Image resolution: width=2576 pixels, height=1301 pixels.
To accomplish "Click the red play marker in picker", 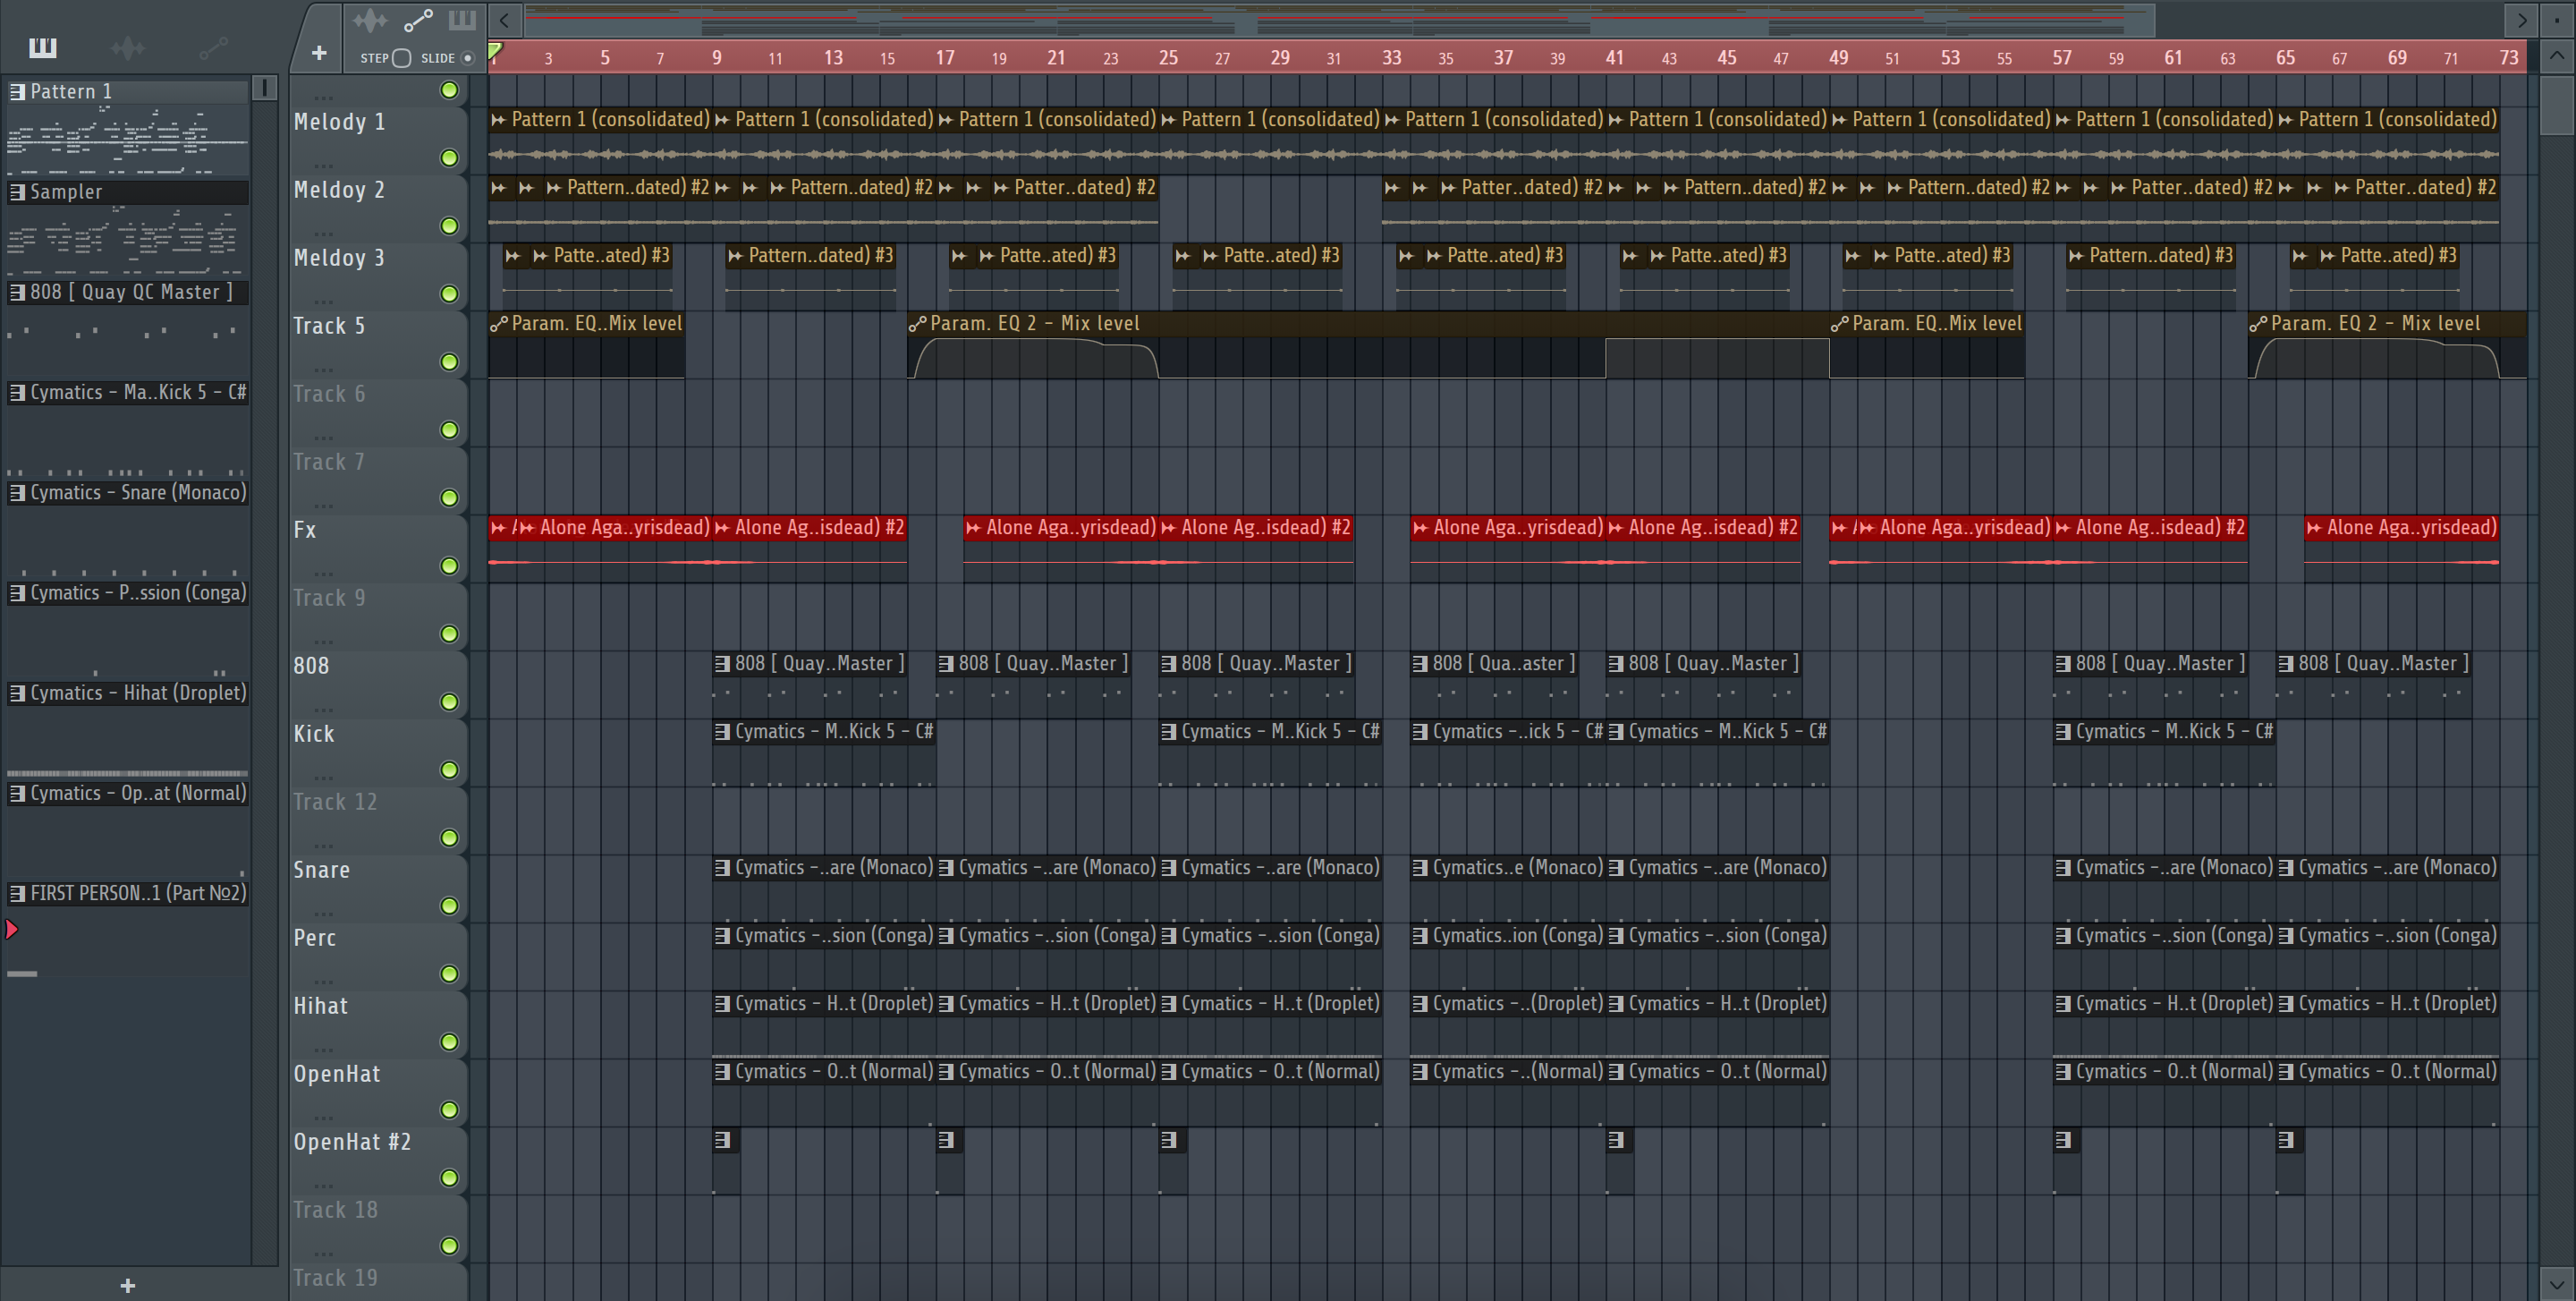I will pyautogui.click(x=12, y=930).
